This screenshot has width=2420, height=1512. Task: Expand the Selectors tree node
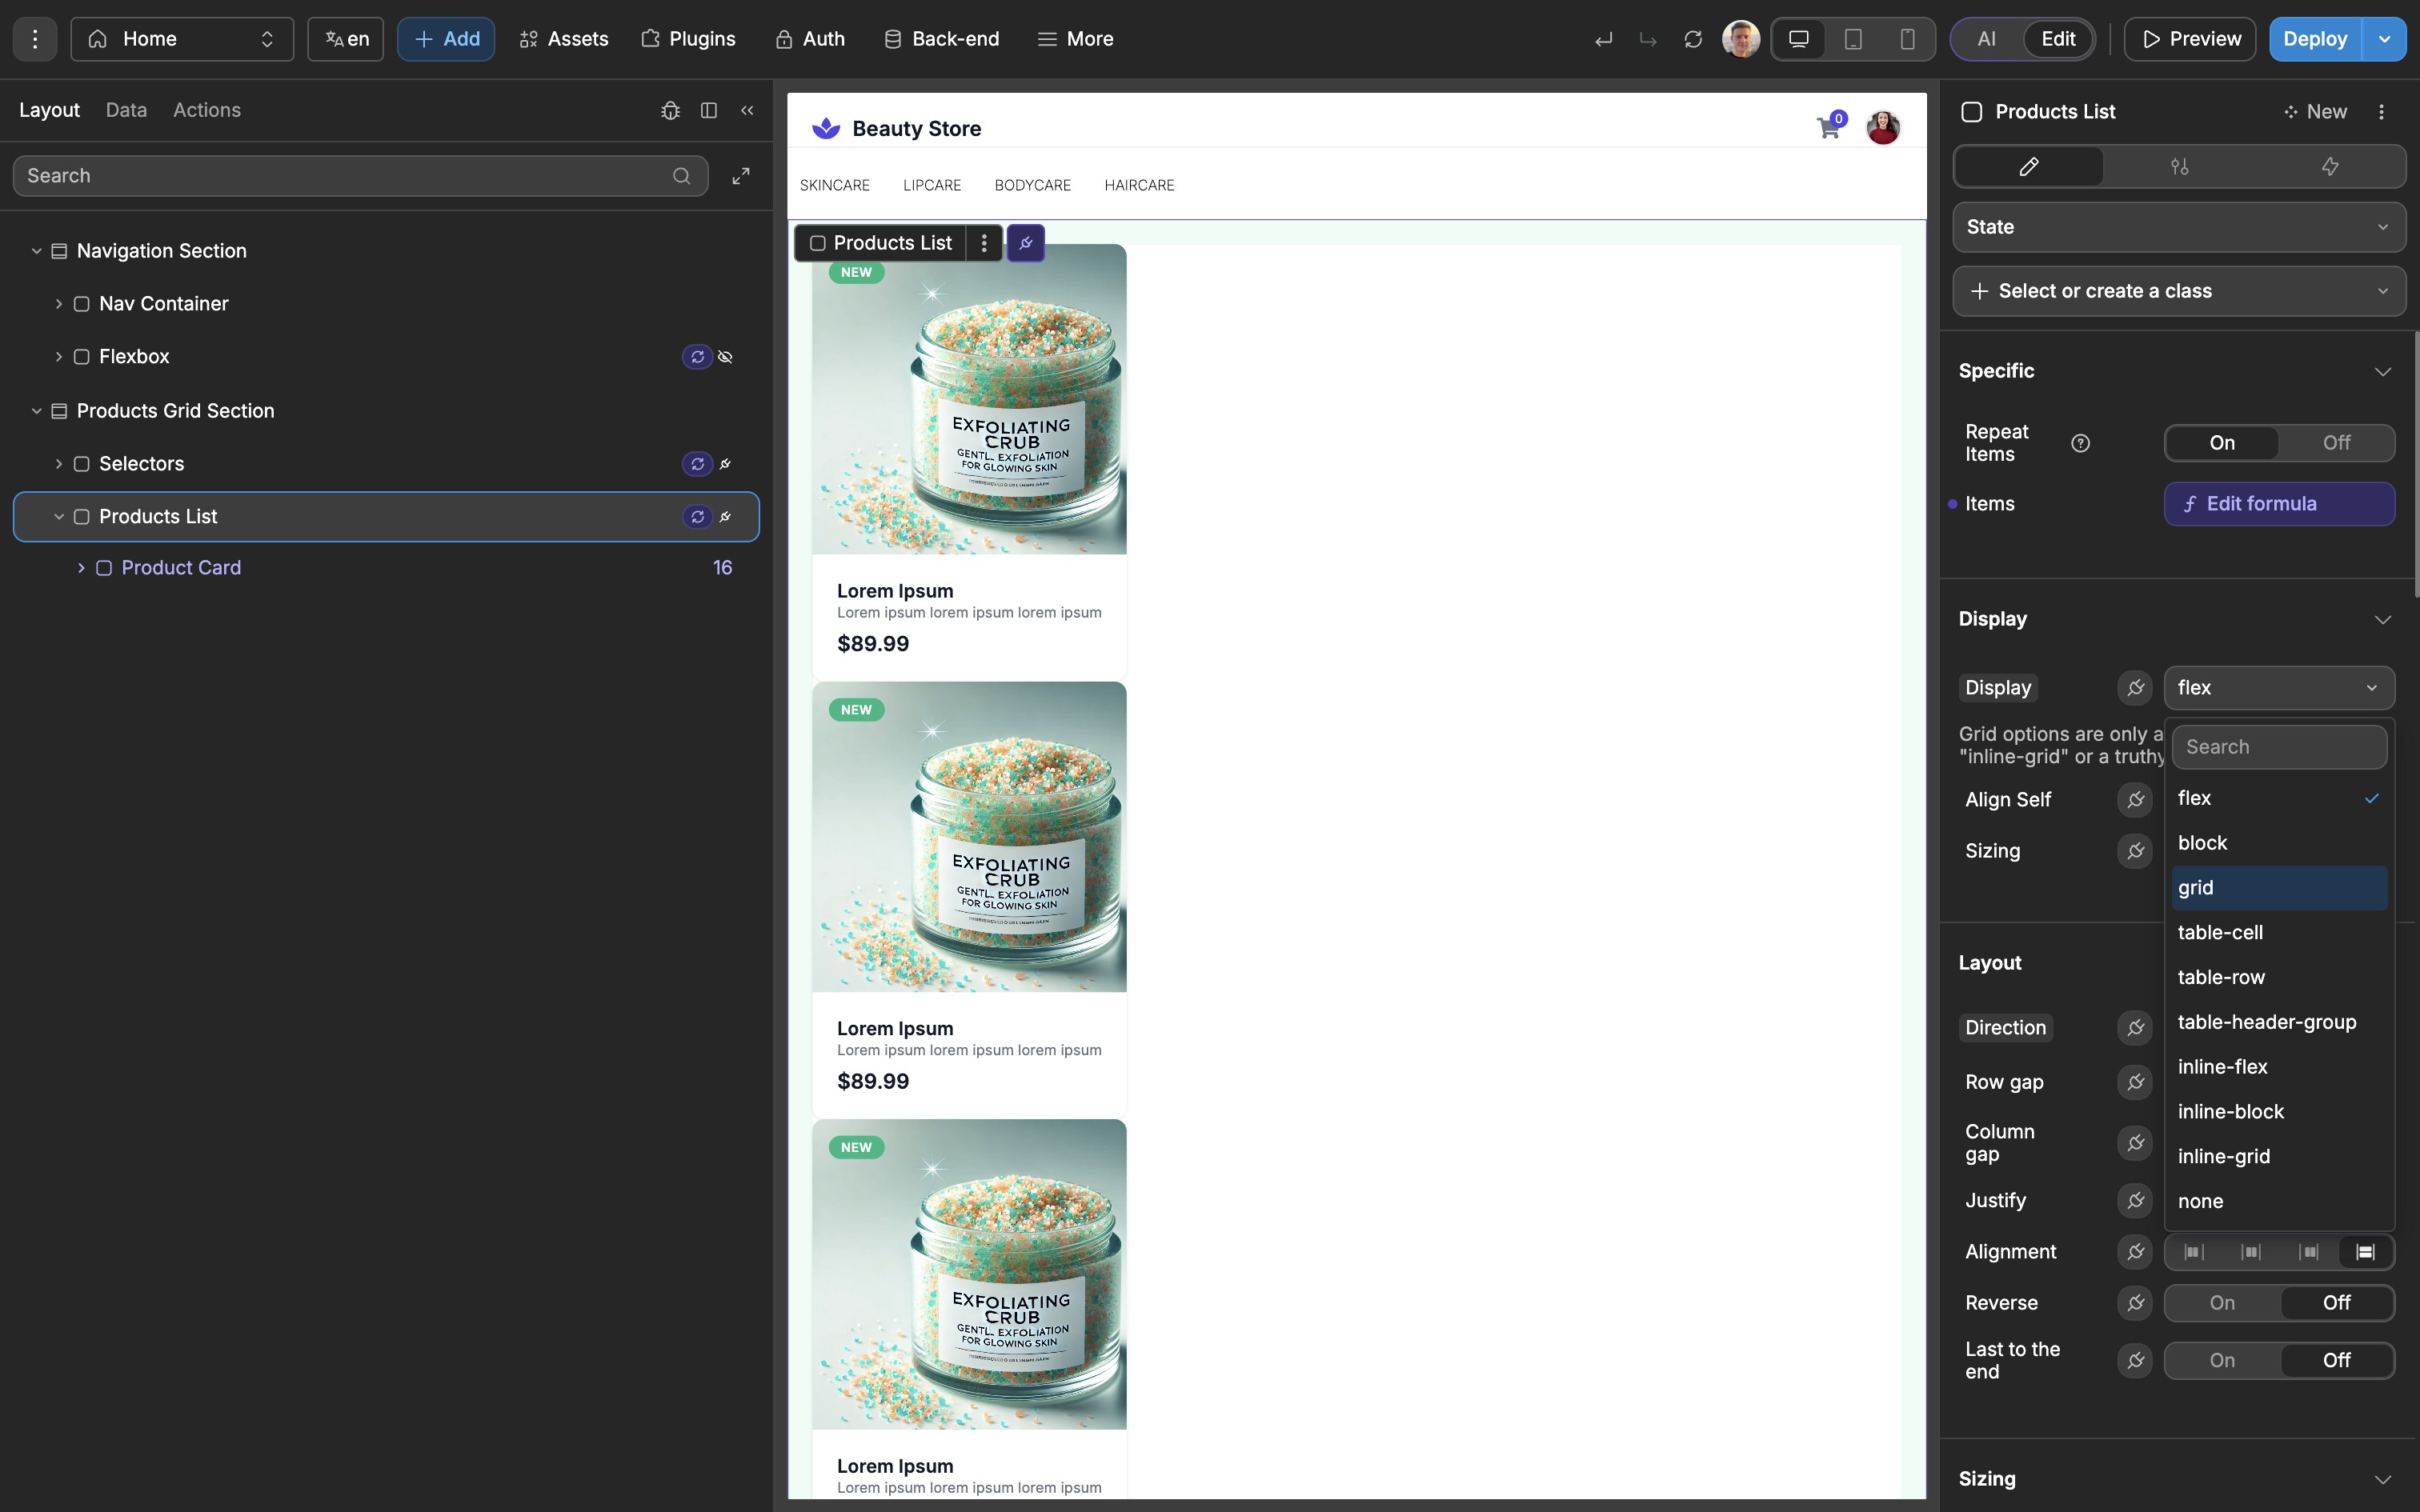[59, 464]
